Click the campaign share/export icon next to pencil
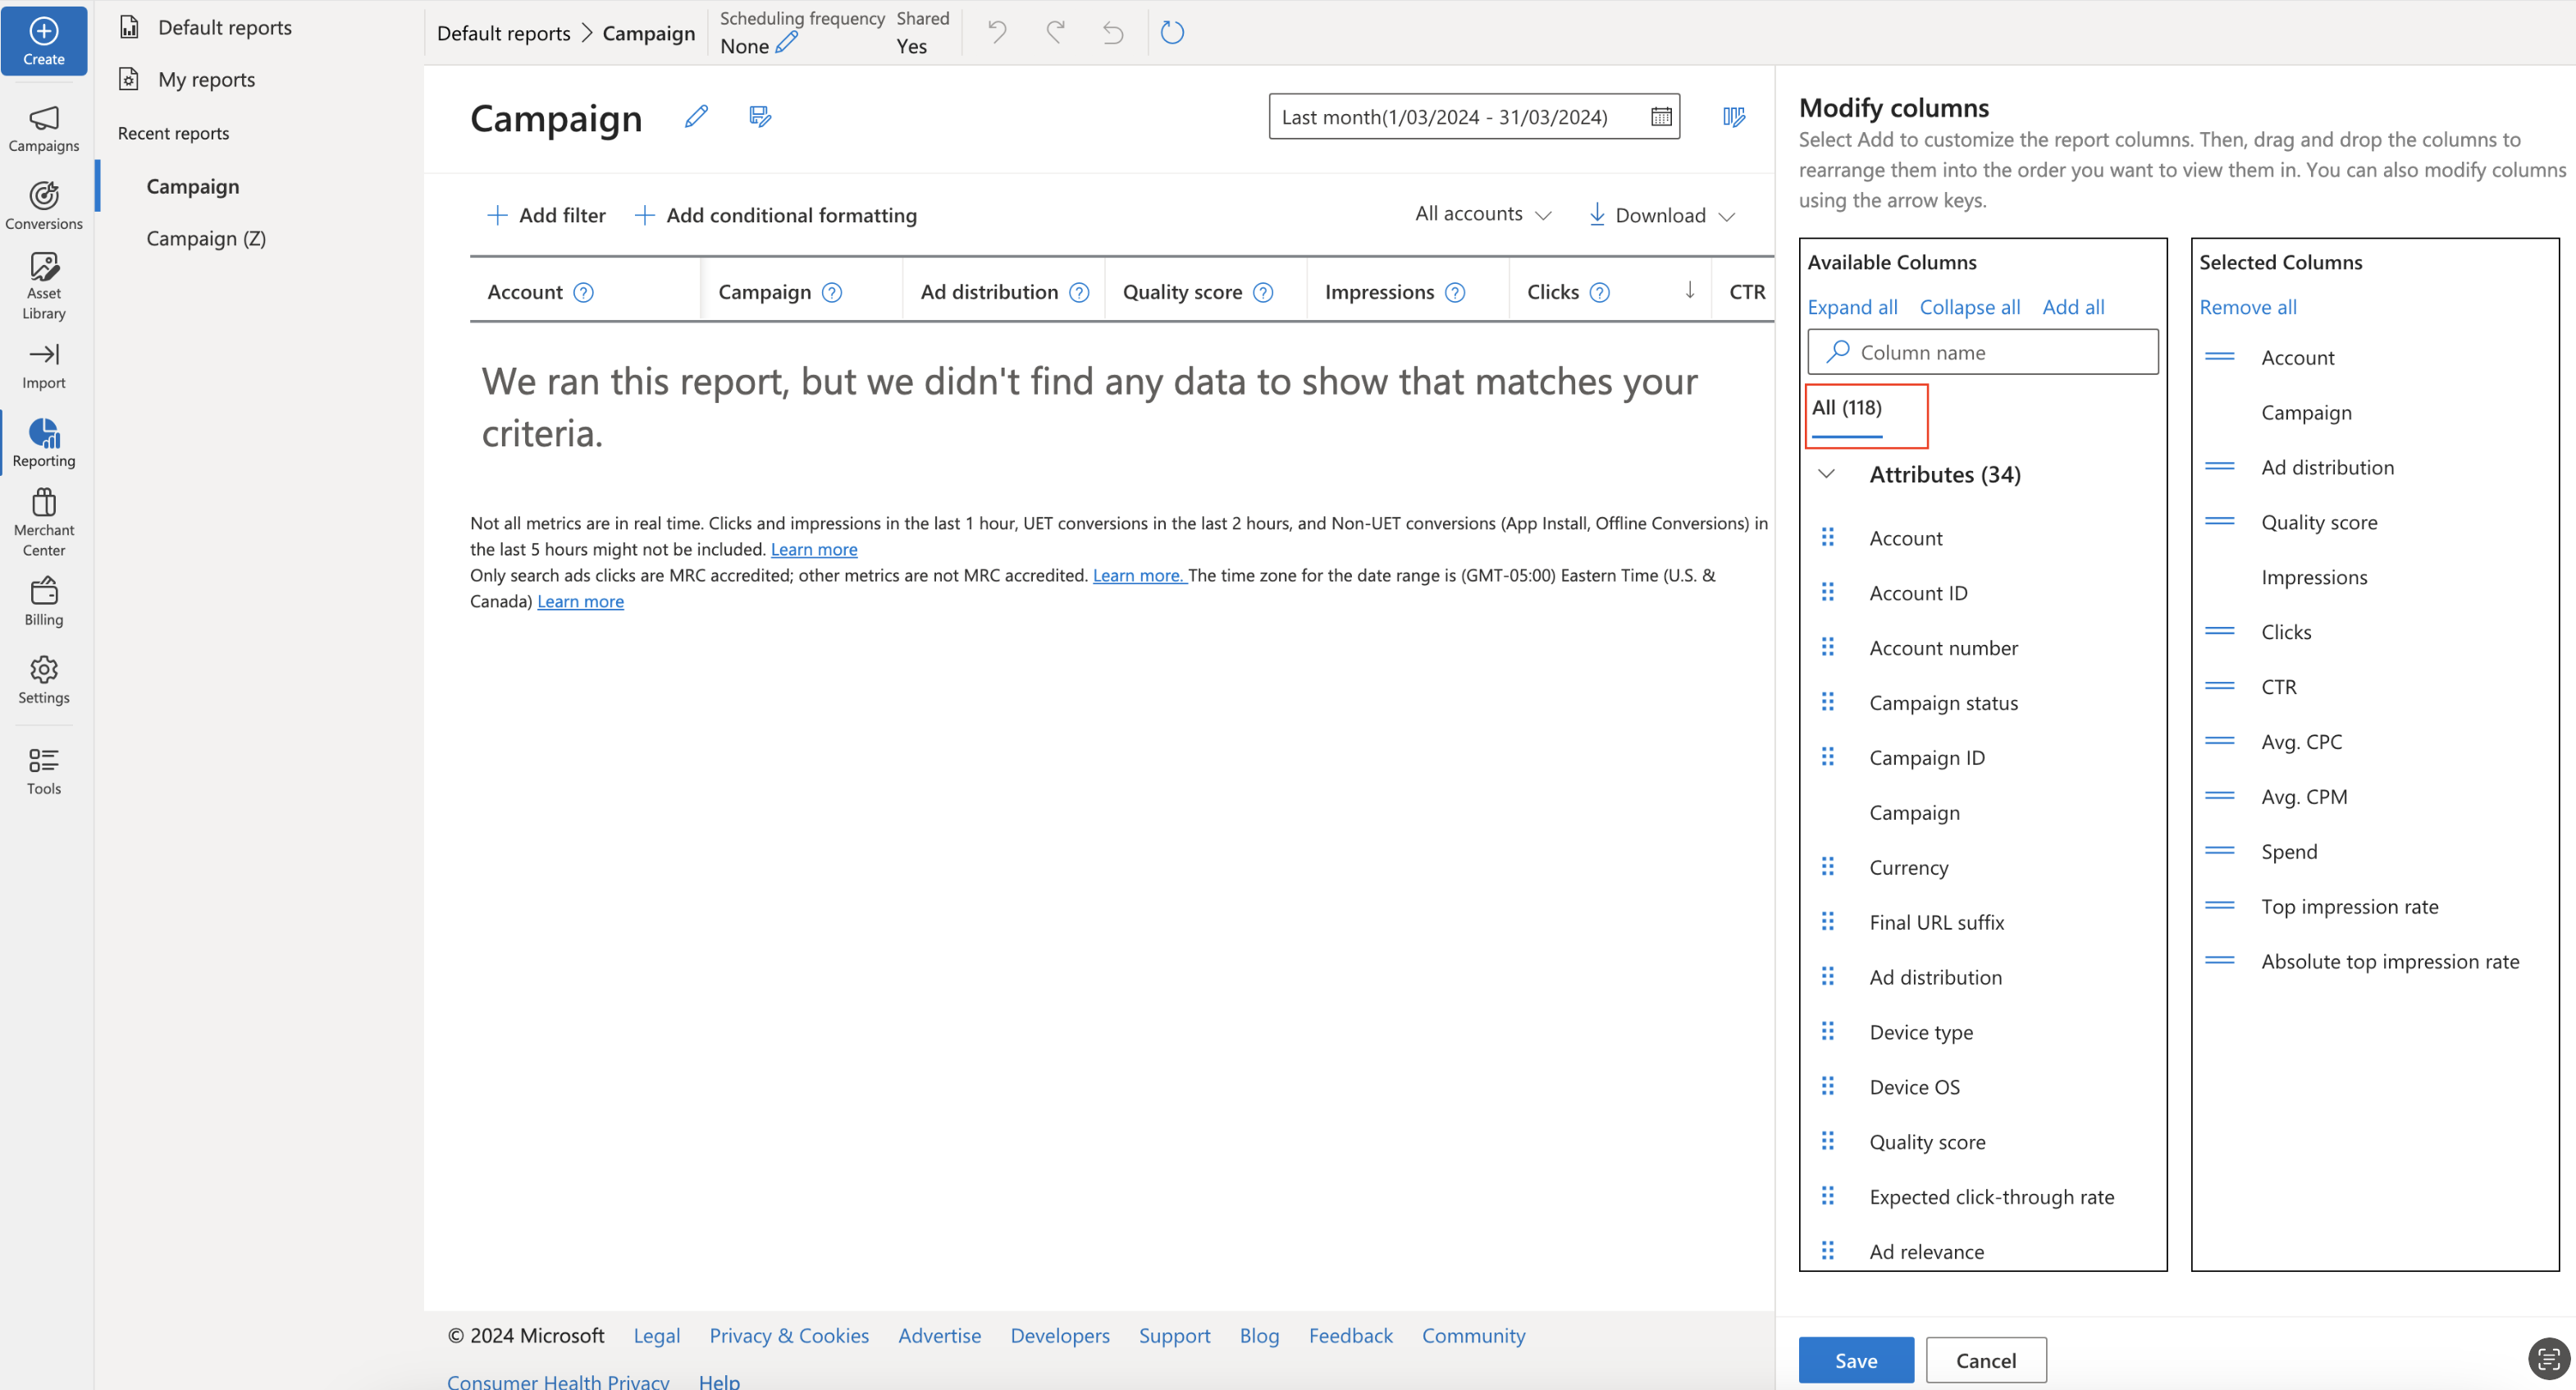 click(x=761, y=115)
